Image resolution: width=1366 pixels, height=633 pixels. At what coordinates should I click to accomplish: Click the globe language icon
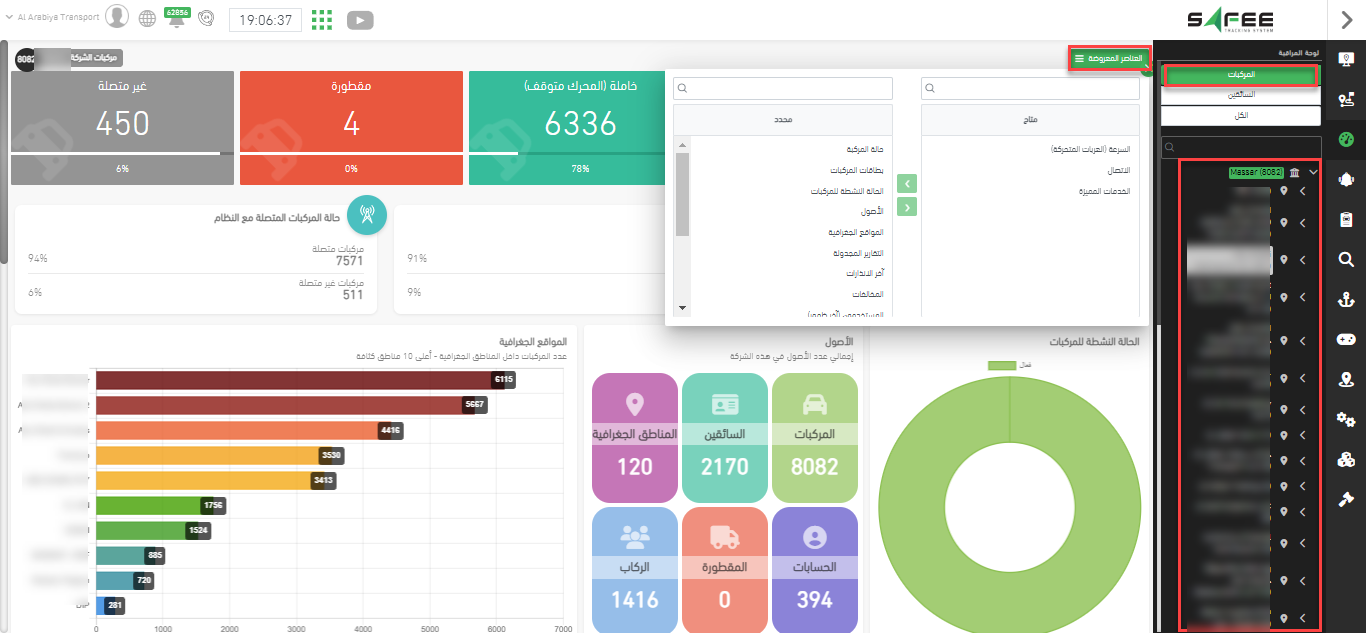pos(148,18)
